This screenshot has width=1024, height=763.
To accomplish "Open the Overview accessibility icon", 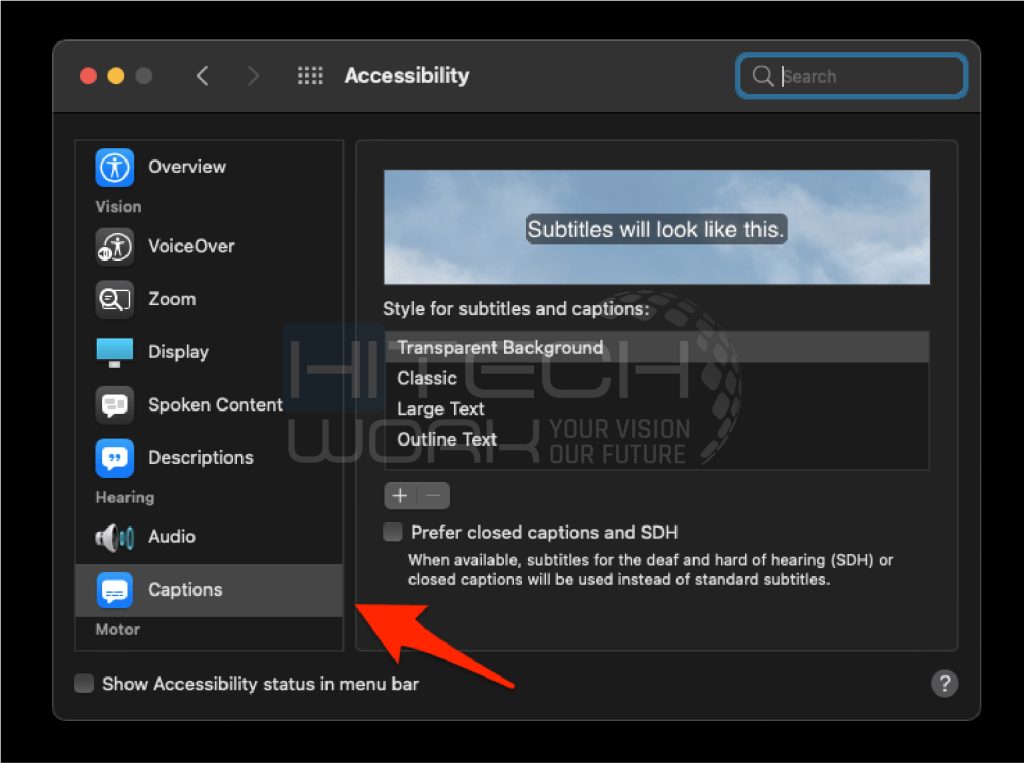I will click(x=115, y=167).
